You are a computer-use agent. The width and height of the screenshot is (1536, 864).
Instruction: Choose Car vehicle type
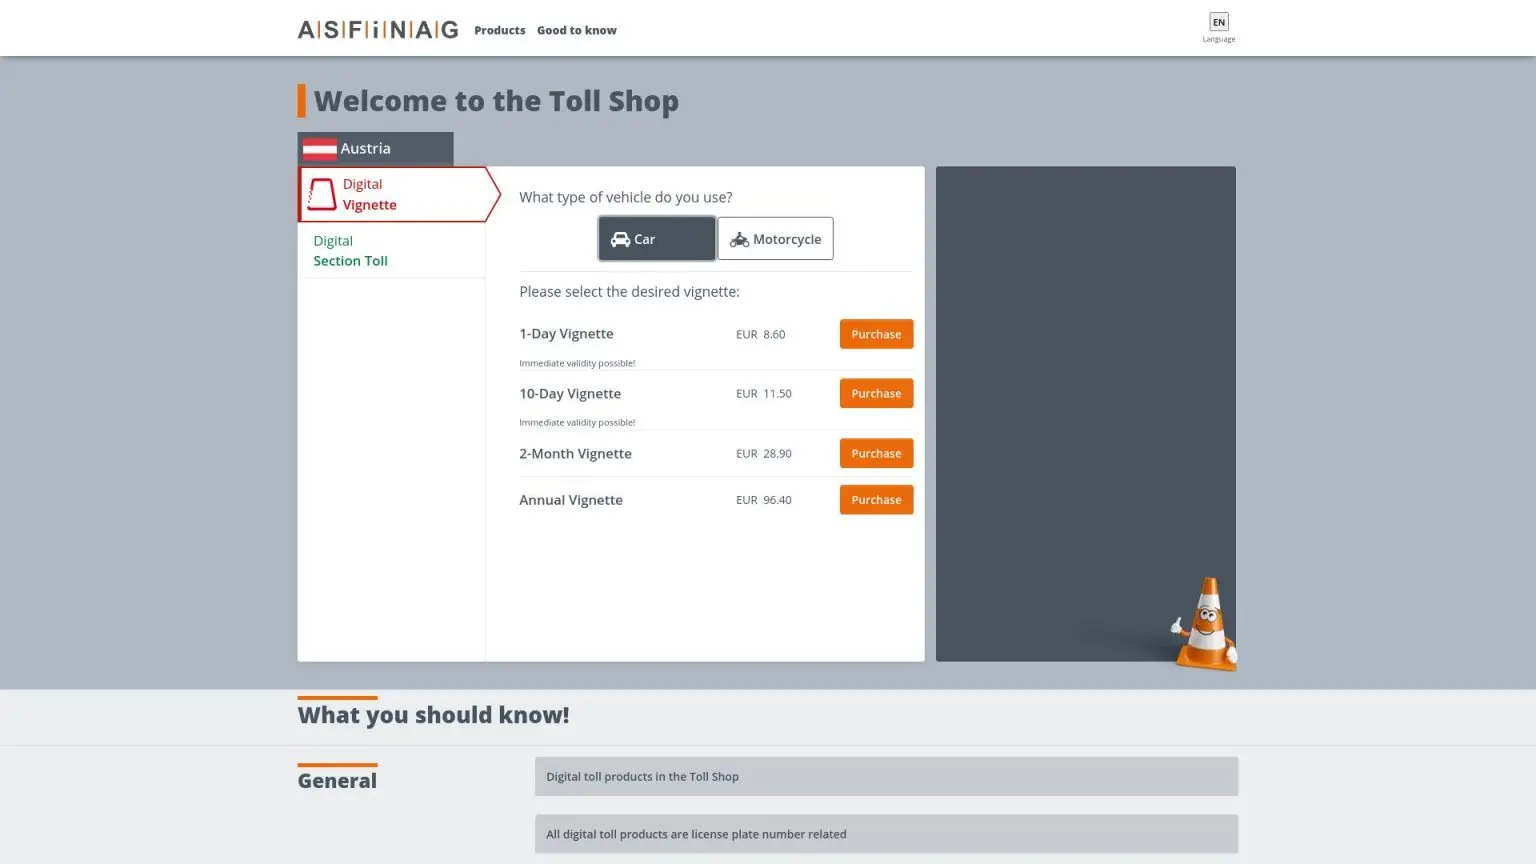click(x=656, y=239)
